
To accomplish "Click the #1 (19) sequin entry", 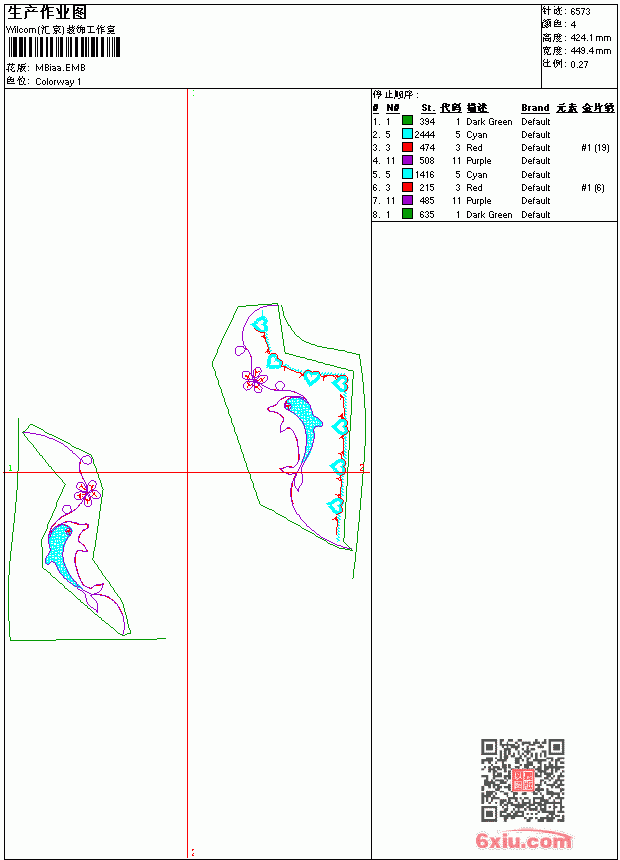I will point(595,148).
